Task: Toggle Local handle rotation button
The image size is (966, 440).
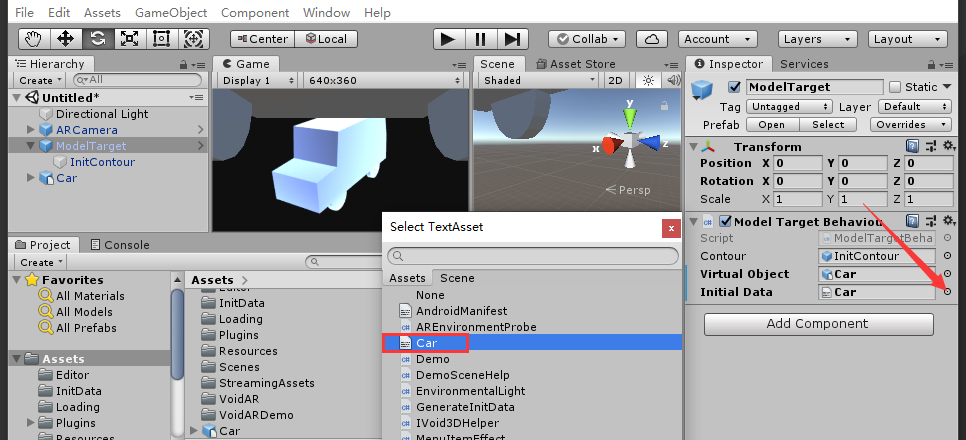Action: [327, 39]
